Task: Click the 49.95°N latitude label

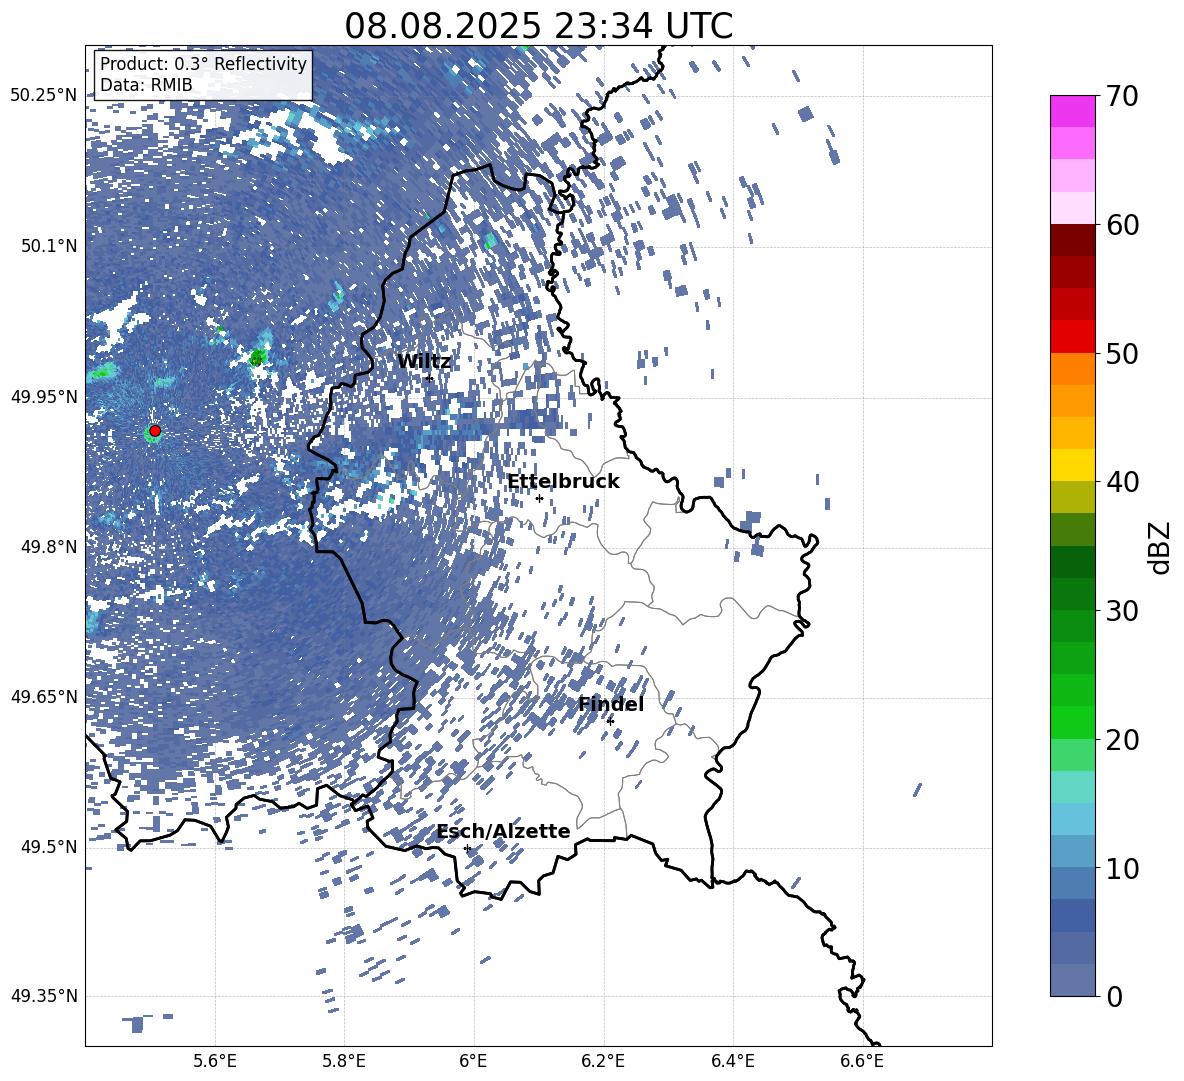Action: click(44, 397)
